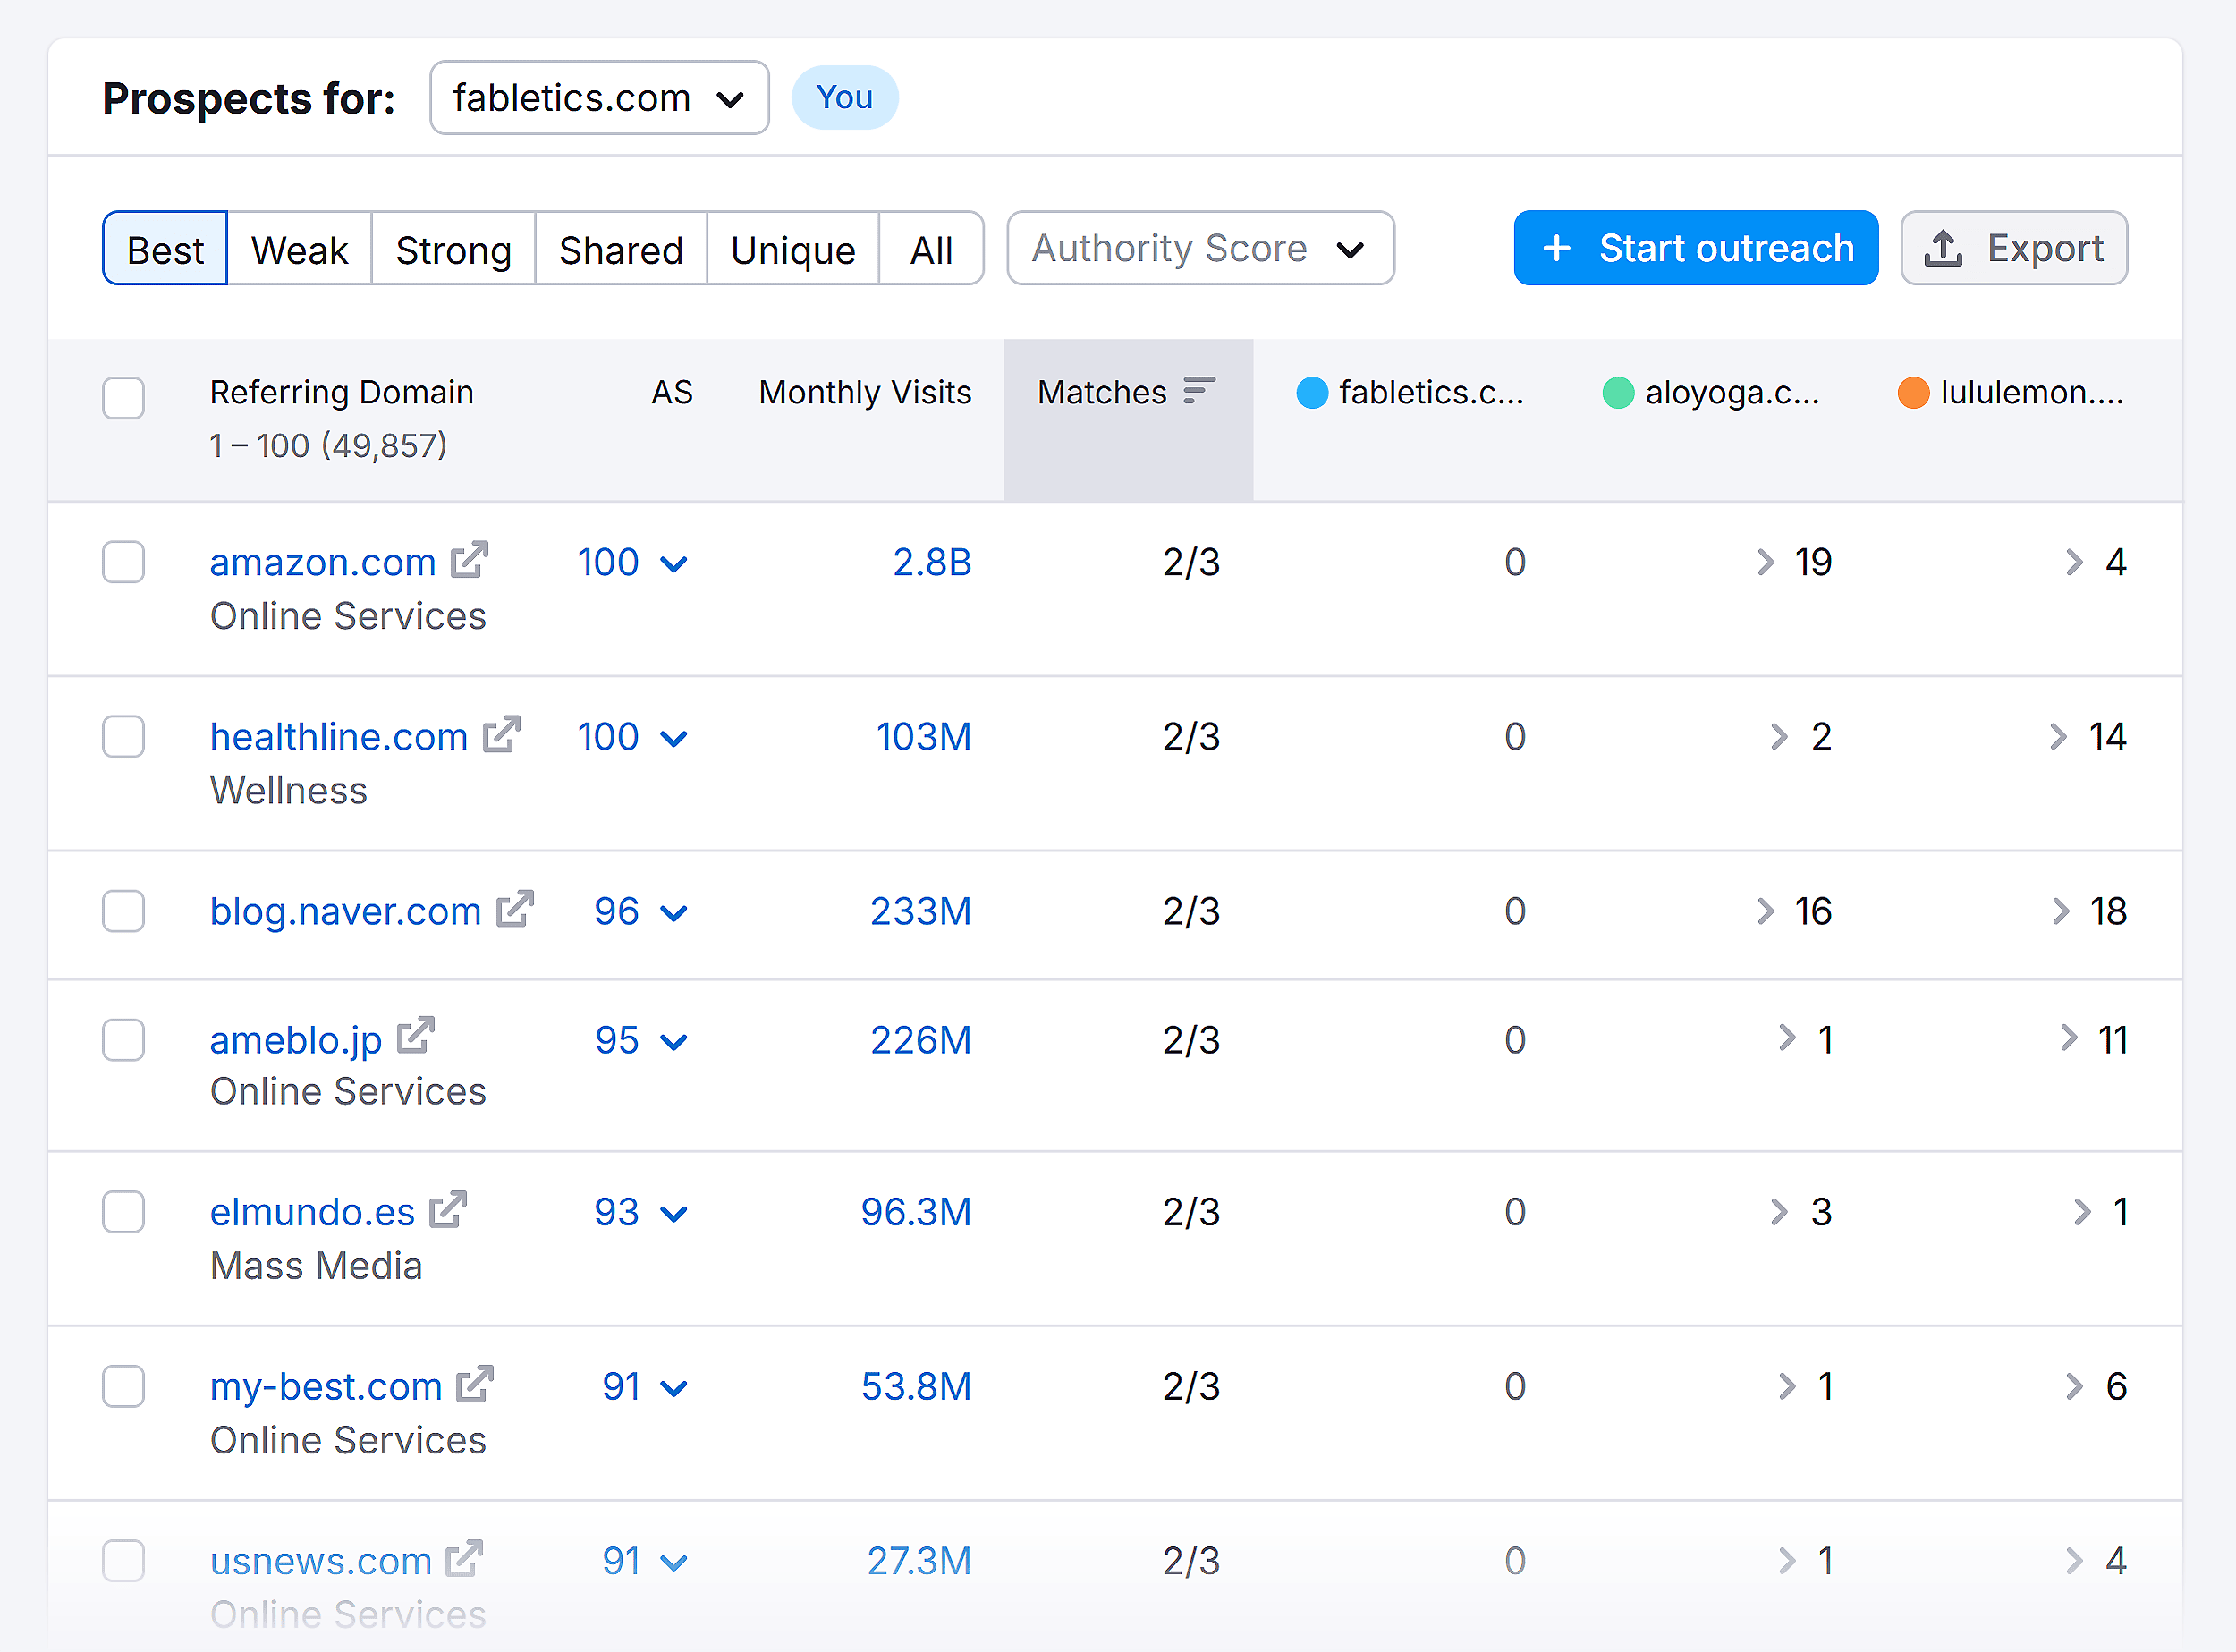Open the blog.naver.com domain link
This screenshot has height=1652, width=2236.
coord(345,911)
